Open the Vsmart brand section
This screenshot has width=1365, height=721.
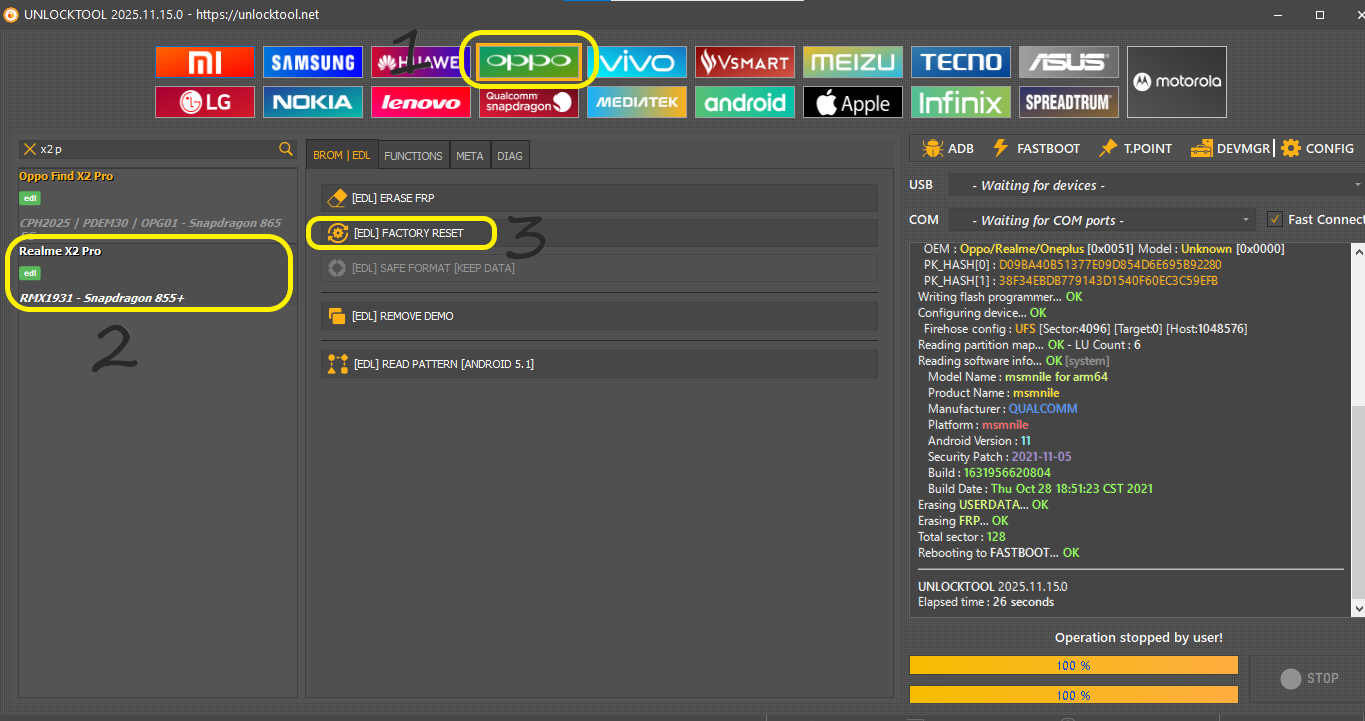tap(745, 62)
